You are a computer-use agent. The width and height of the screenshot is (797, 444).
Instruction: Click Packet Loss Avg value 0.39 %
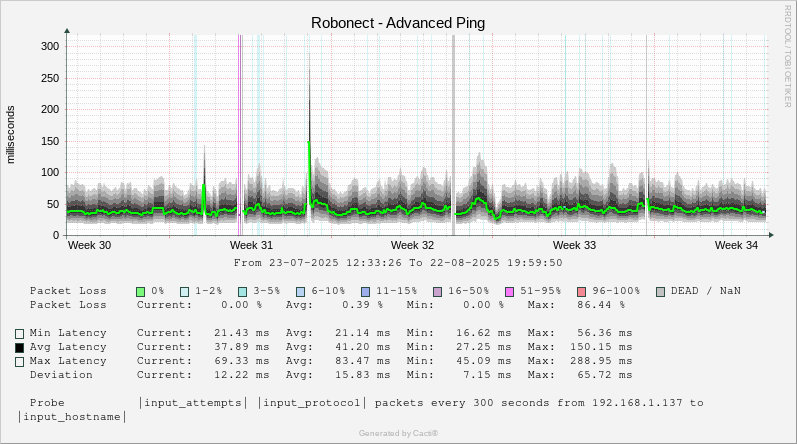coord(362,305)
